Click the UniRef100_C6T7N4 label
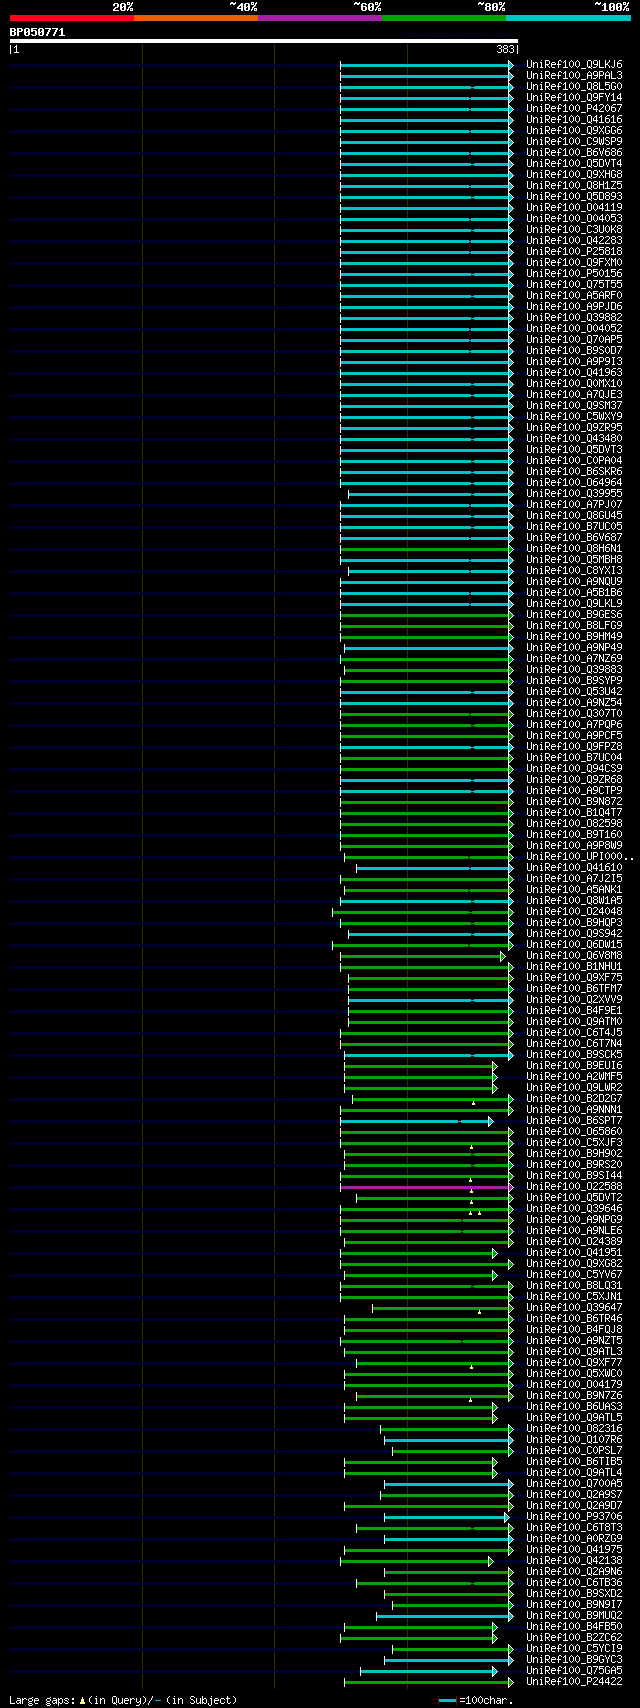This screenshot has height=1708, width=640. pyautogui.click(x=574, y=1044)
